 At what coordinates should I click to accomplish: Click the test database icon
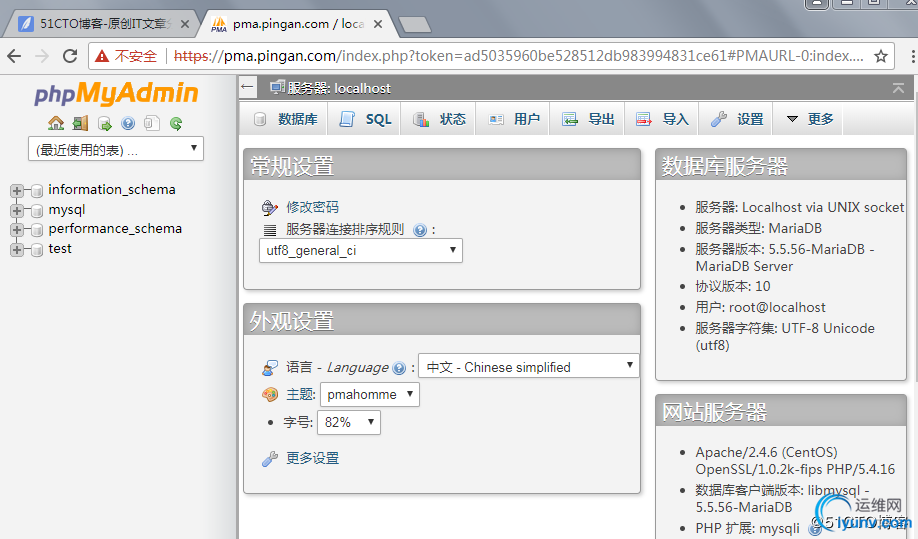click(37, 250)
